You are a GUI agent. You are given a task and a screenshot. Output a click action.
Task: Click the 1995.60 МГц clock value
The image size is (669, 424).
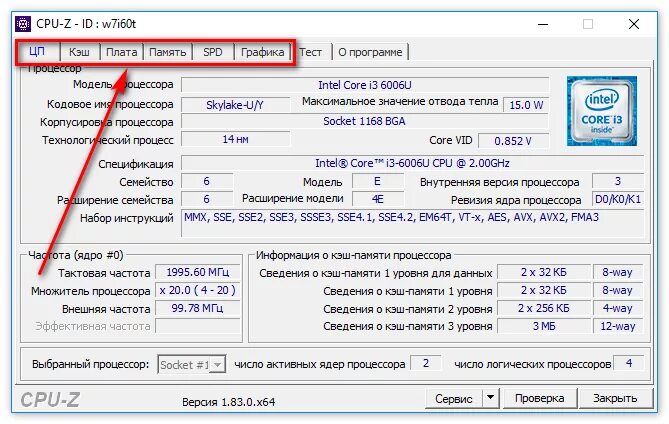tap(198, 272)
